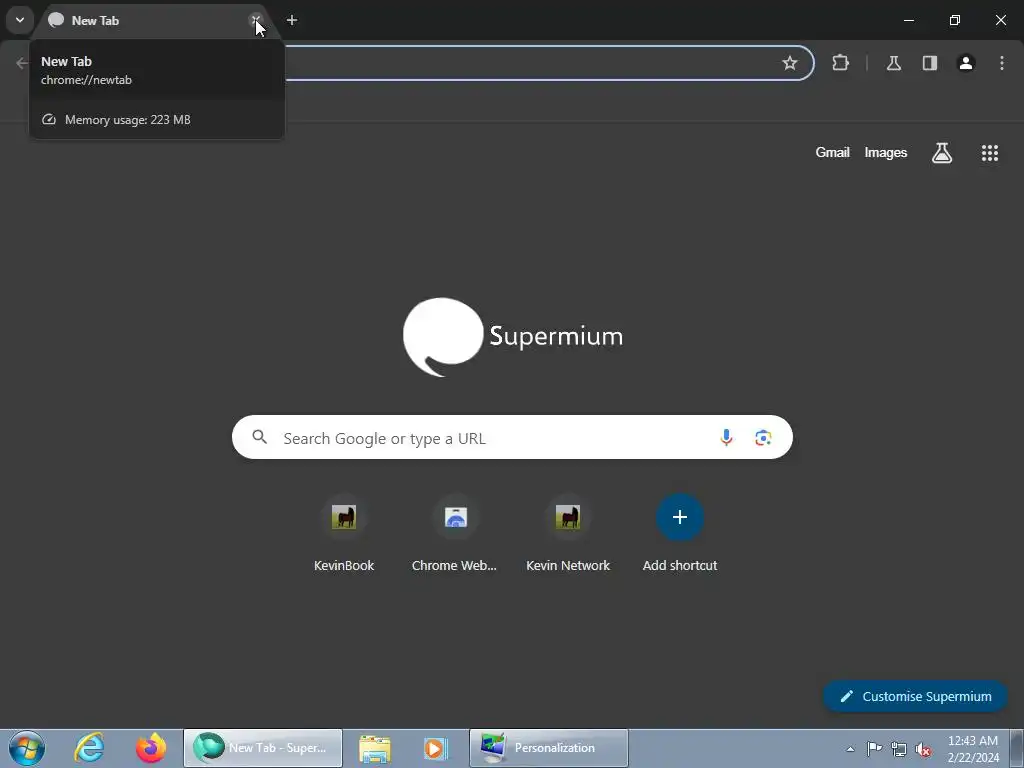1024x768 pixels.
Task: Open the Action Center flag icon
Action: pos(874,748)
